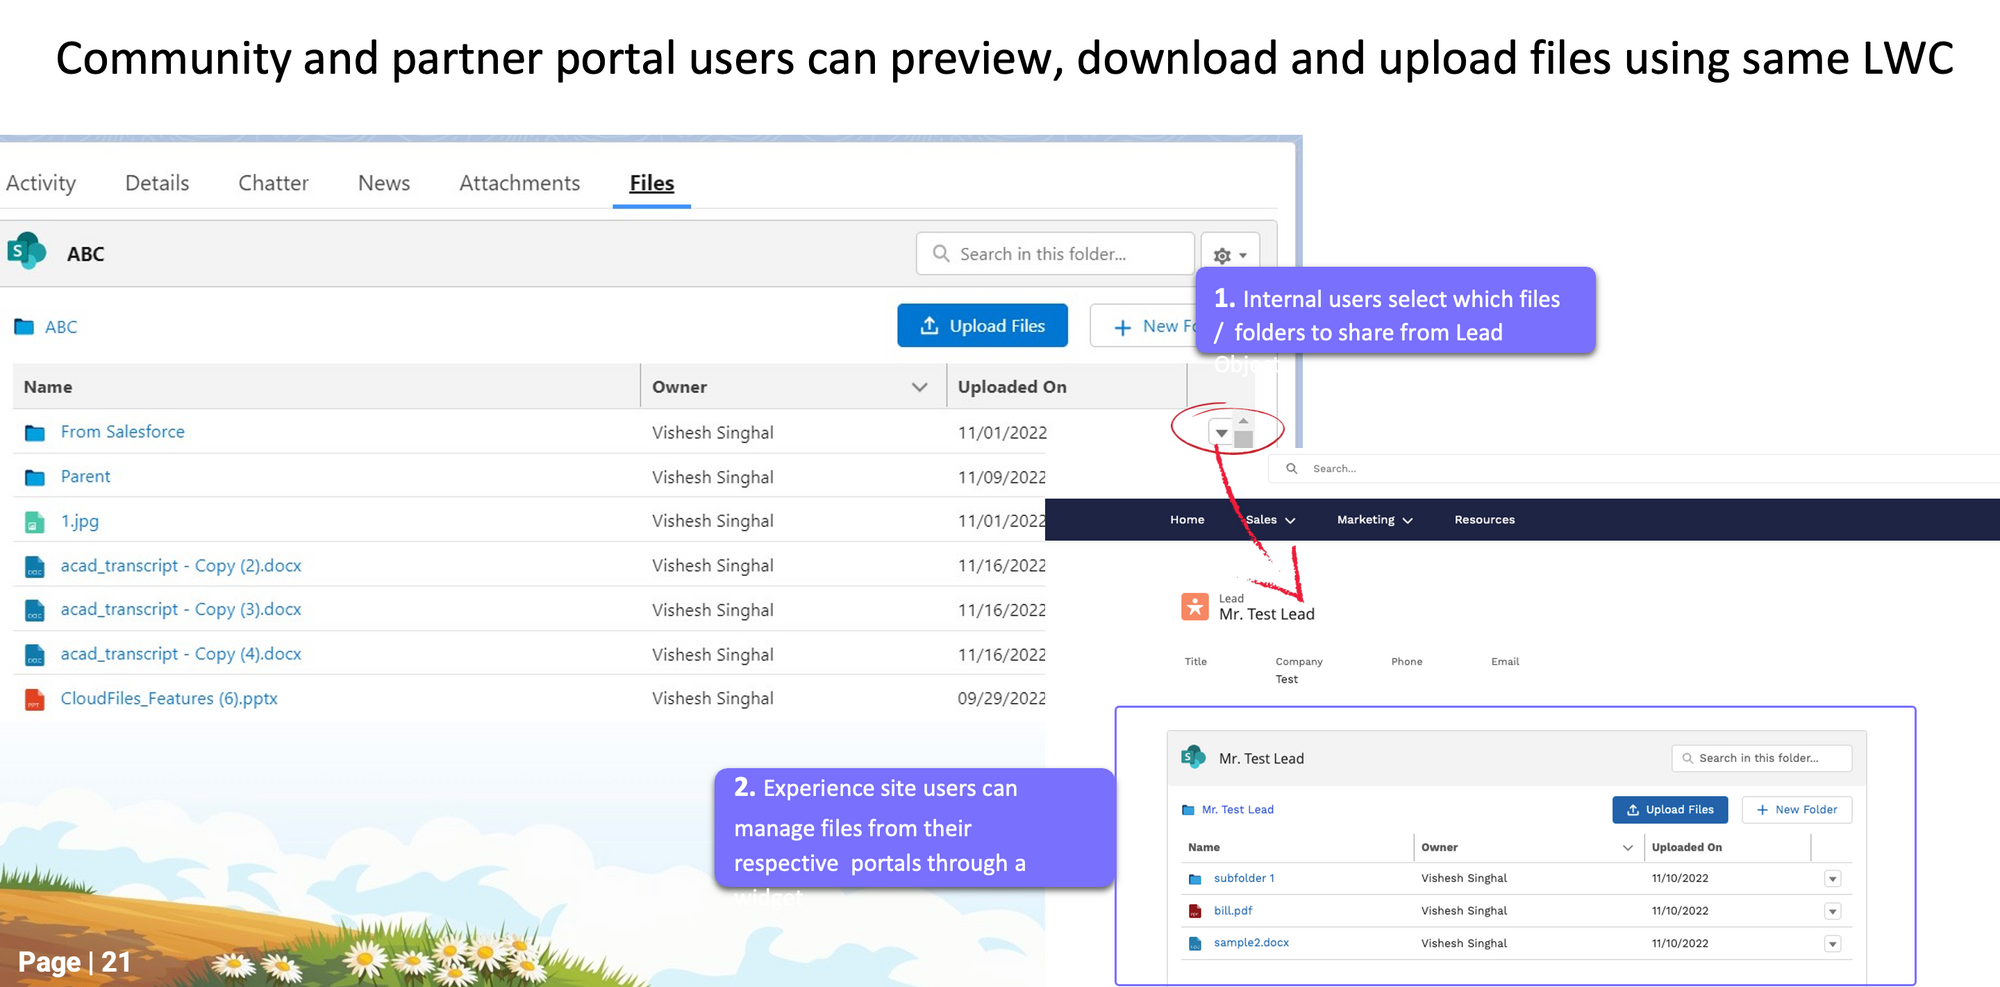Click the folder icon next to From Salesforce
Screen dimensions: 2000x987
(x=35, y=433)
